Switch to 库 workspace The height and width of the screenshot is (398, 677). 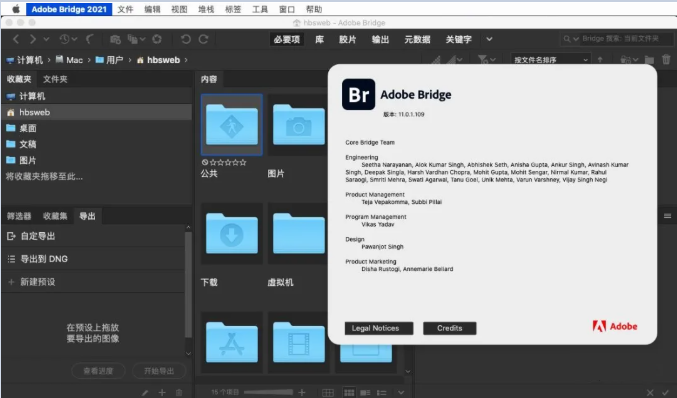320,39
